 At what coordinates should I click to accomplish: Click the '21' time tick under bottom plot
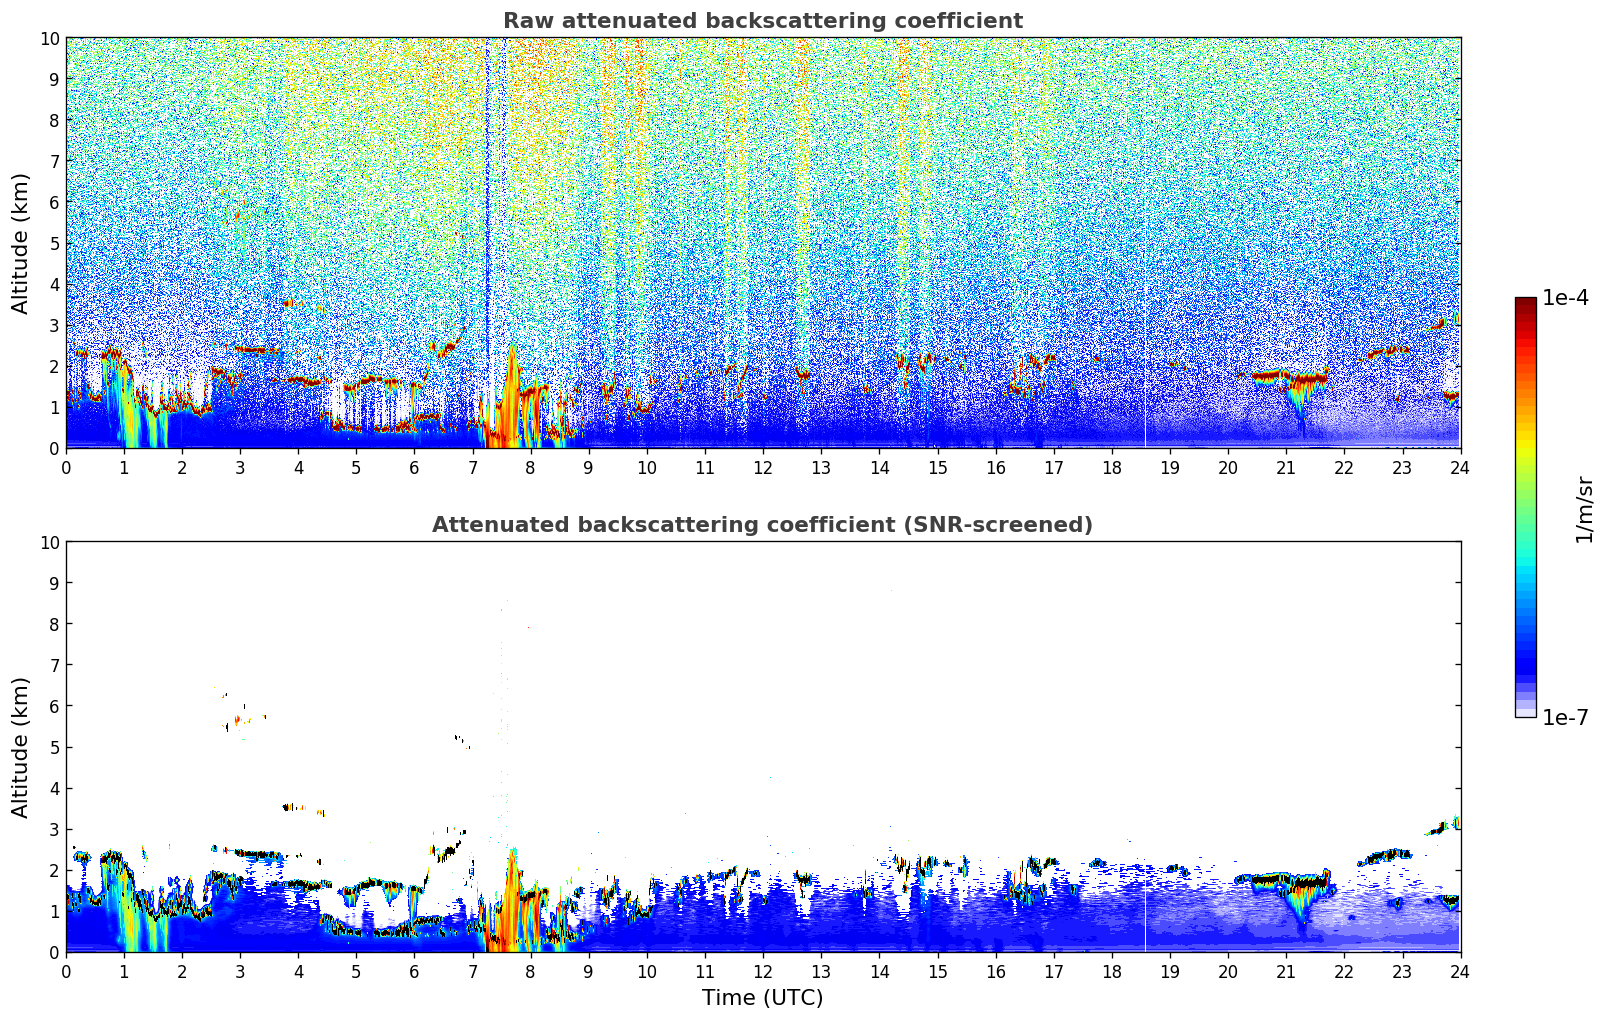coord(1286,972)
